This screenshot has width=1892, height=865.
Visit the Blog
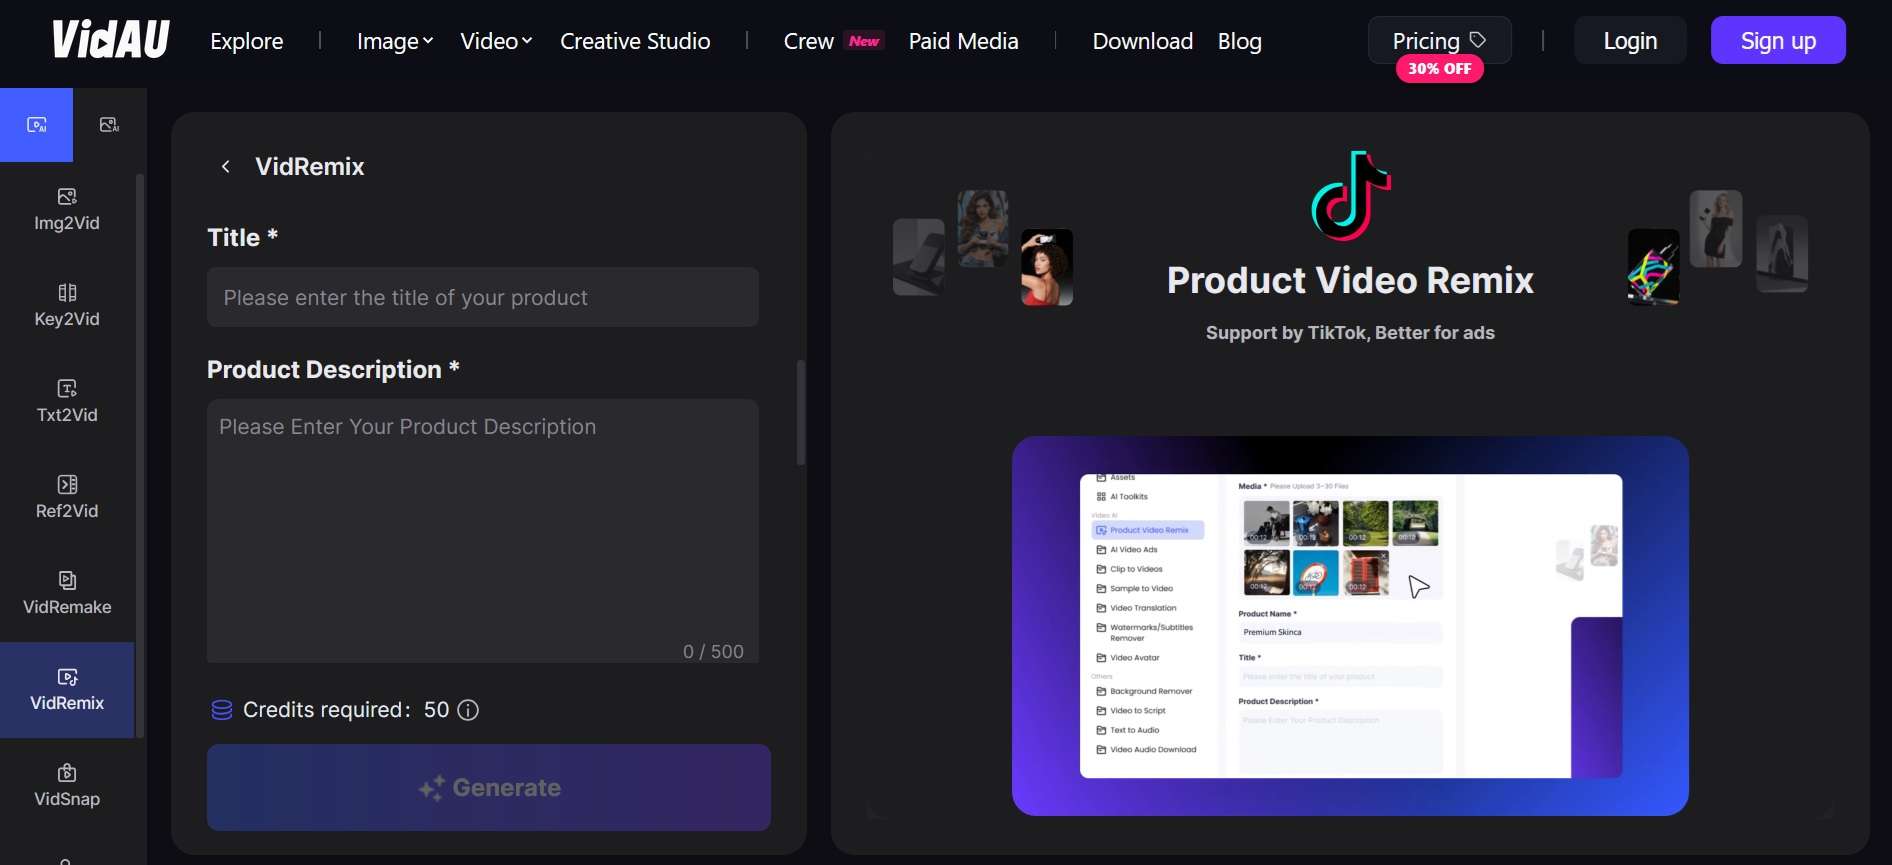point(1240,41)
